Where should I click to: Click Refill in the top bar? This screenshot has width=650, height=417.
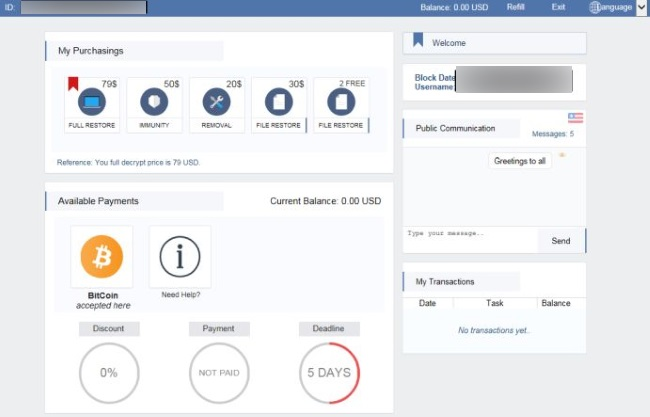(x=515, y=8)
